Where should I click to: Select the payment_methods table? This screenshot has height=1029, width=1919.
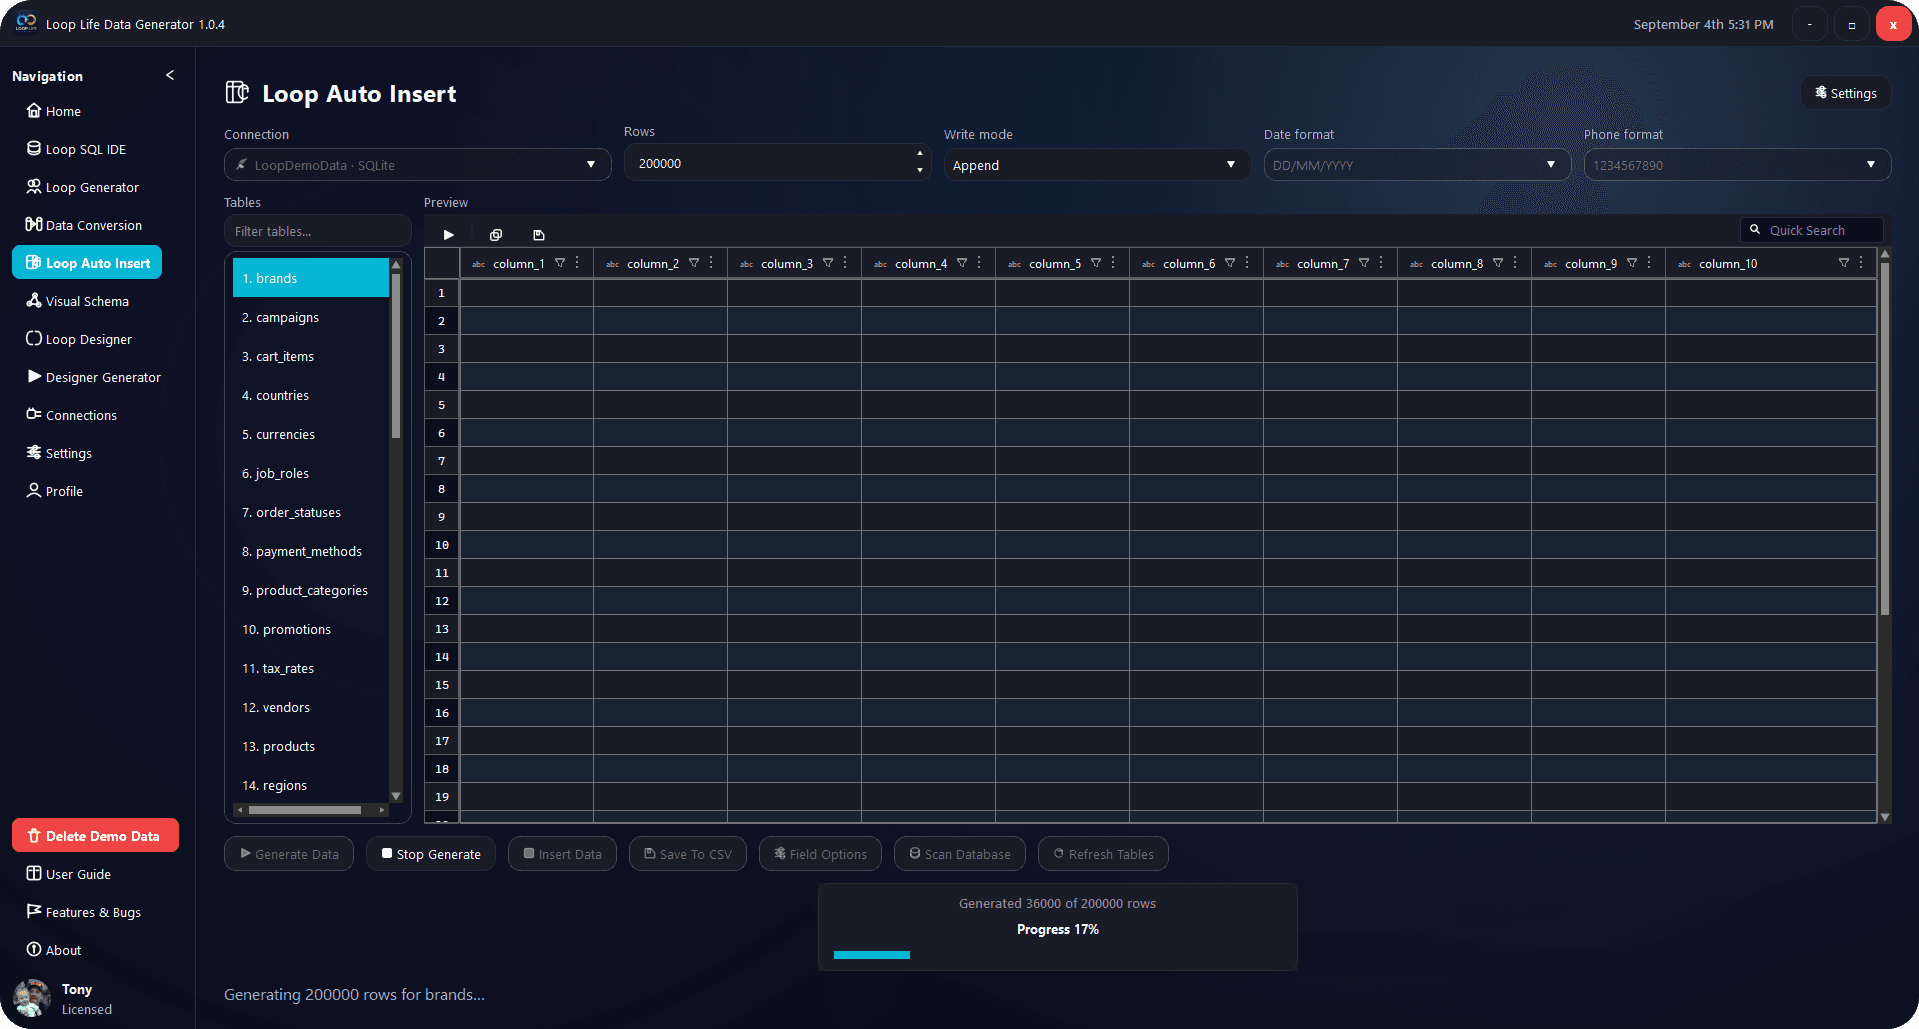310,551
